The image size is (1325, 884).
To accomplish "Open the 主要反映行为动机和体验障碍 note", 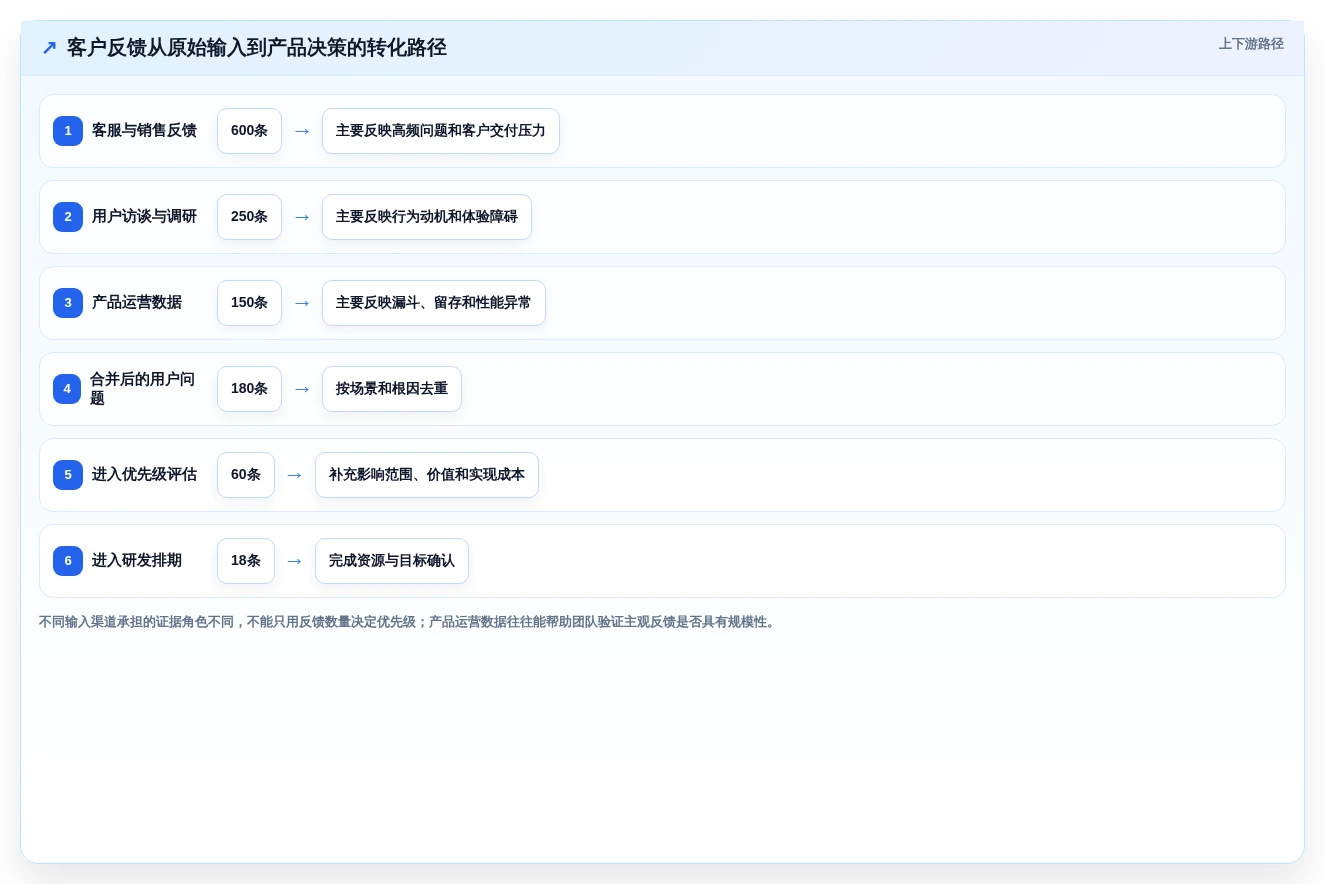I will coord(427,217).
